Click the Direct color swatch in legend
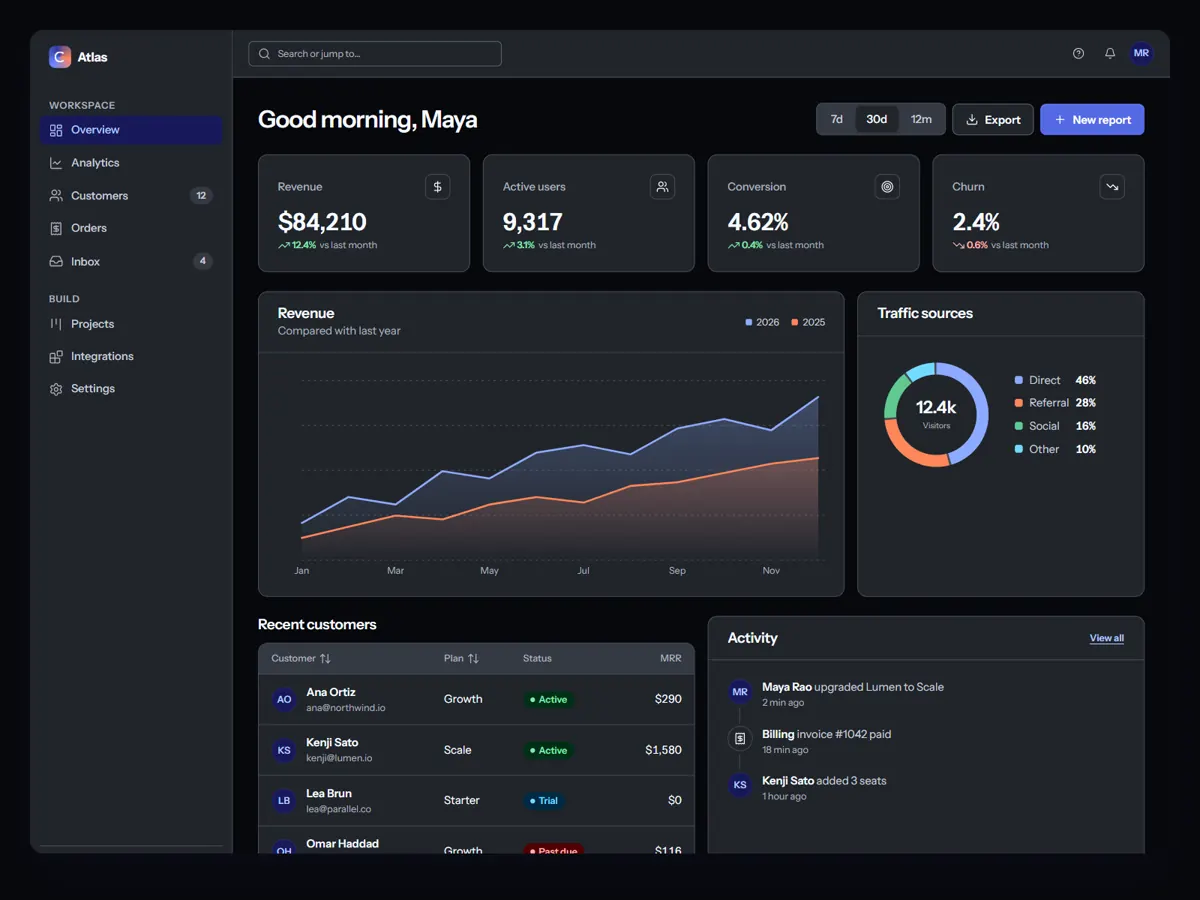Screen dimensions: 1200x900 point(1019,380)
